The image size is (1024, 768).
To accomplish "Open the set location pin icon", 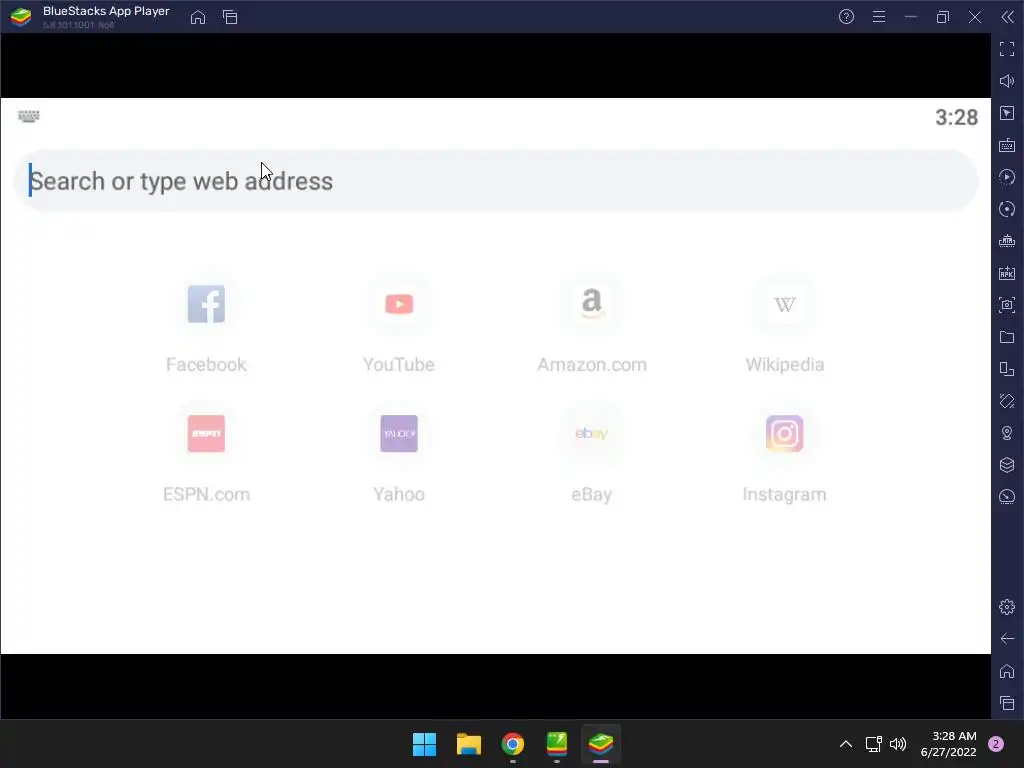I will (1007, 433).
